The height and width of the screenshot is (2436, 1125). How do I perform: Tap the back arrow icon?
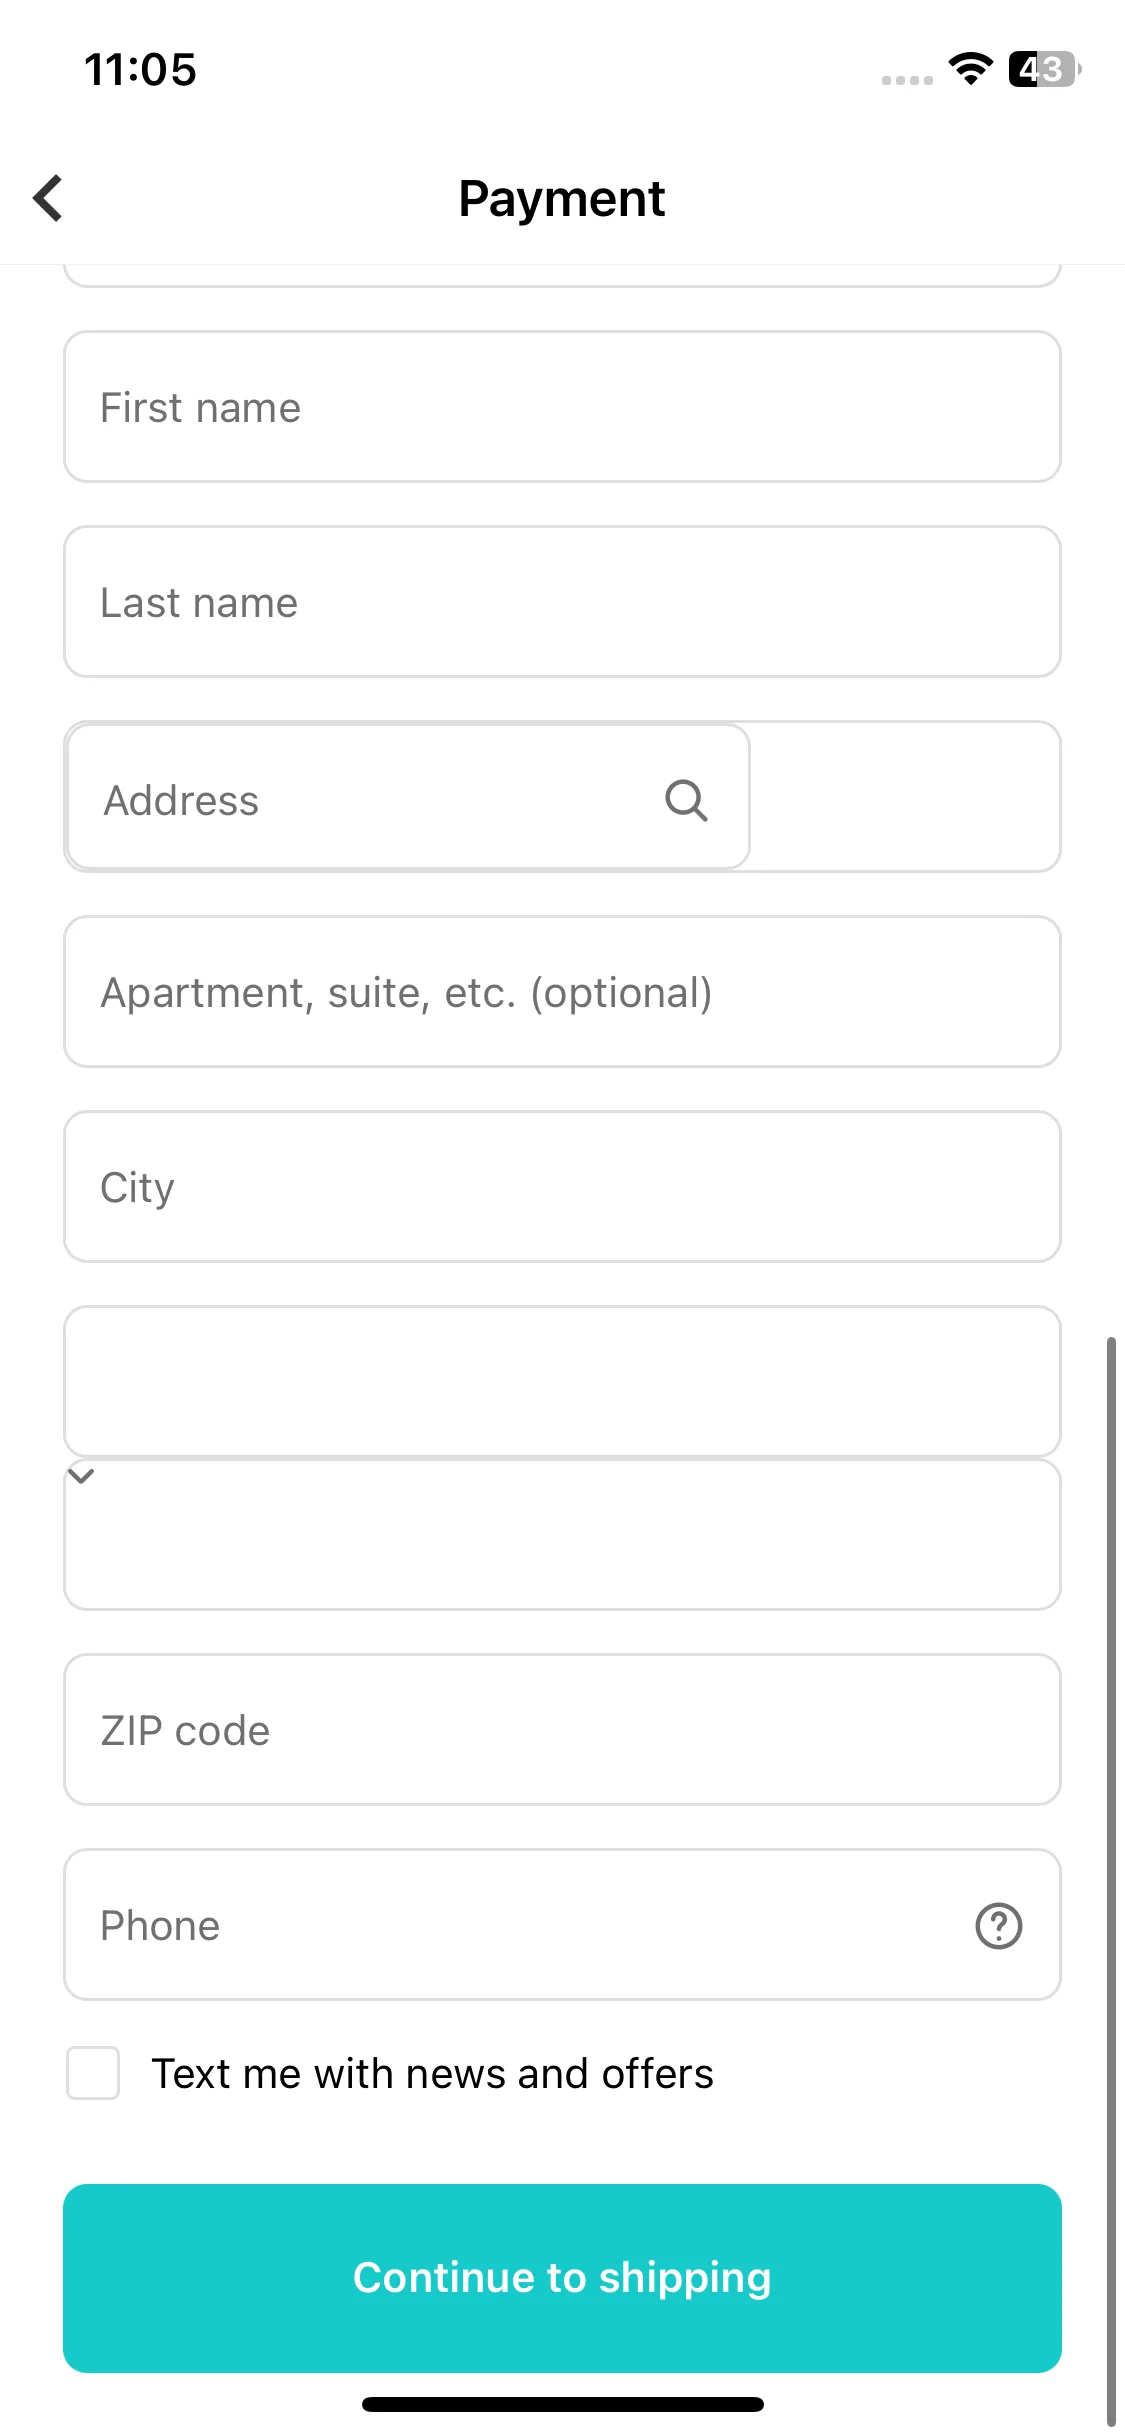48,198
